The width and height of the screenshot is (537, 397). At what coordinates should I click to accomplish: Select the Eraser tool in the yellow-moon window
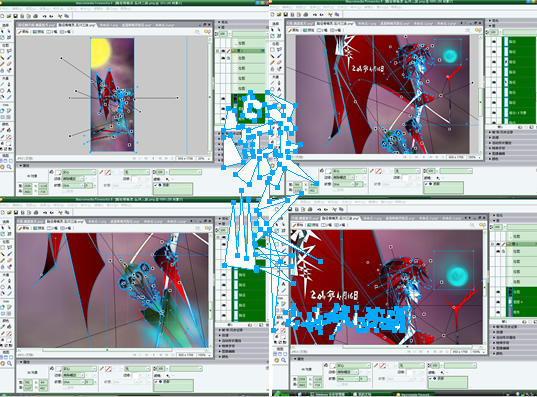9,64
